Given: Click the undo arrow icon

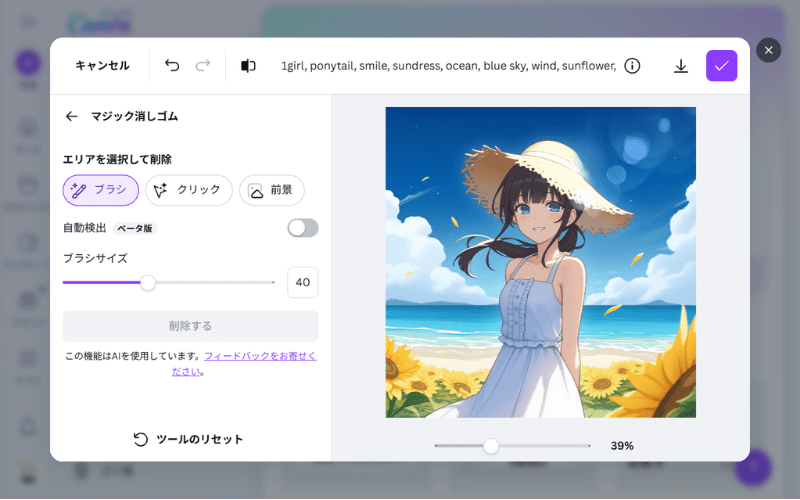Looking at the screenshot, I should point(172,65).
